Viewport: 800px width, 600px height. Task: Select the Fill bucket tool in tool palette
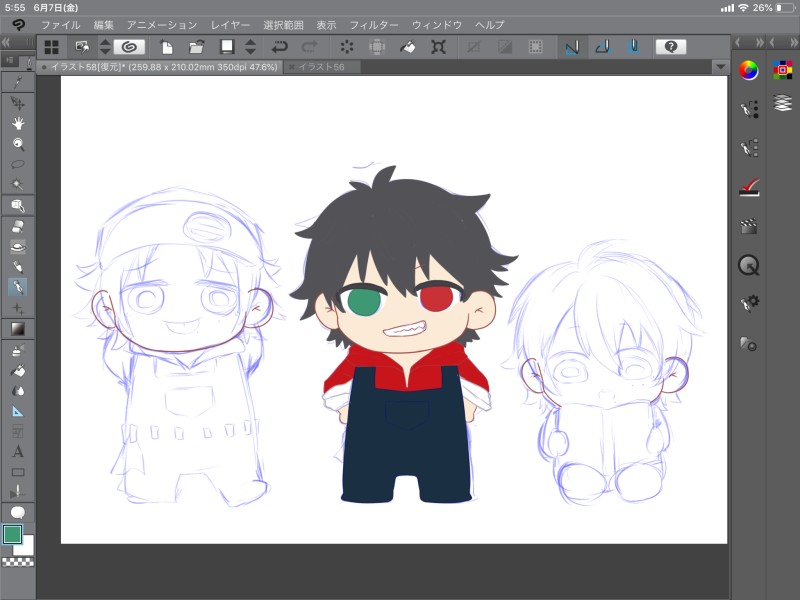(18, 371)
